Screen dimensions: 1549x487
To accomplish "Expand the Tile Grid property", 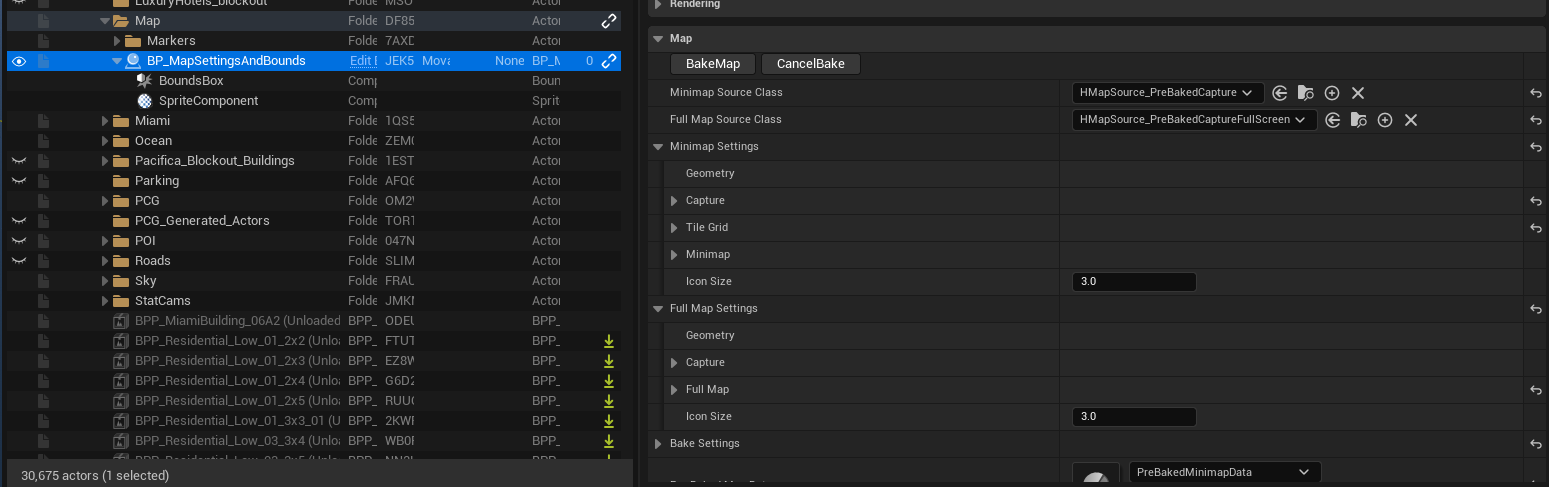I will (675, 228).
